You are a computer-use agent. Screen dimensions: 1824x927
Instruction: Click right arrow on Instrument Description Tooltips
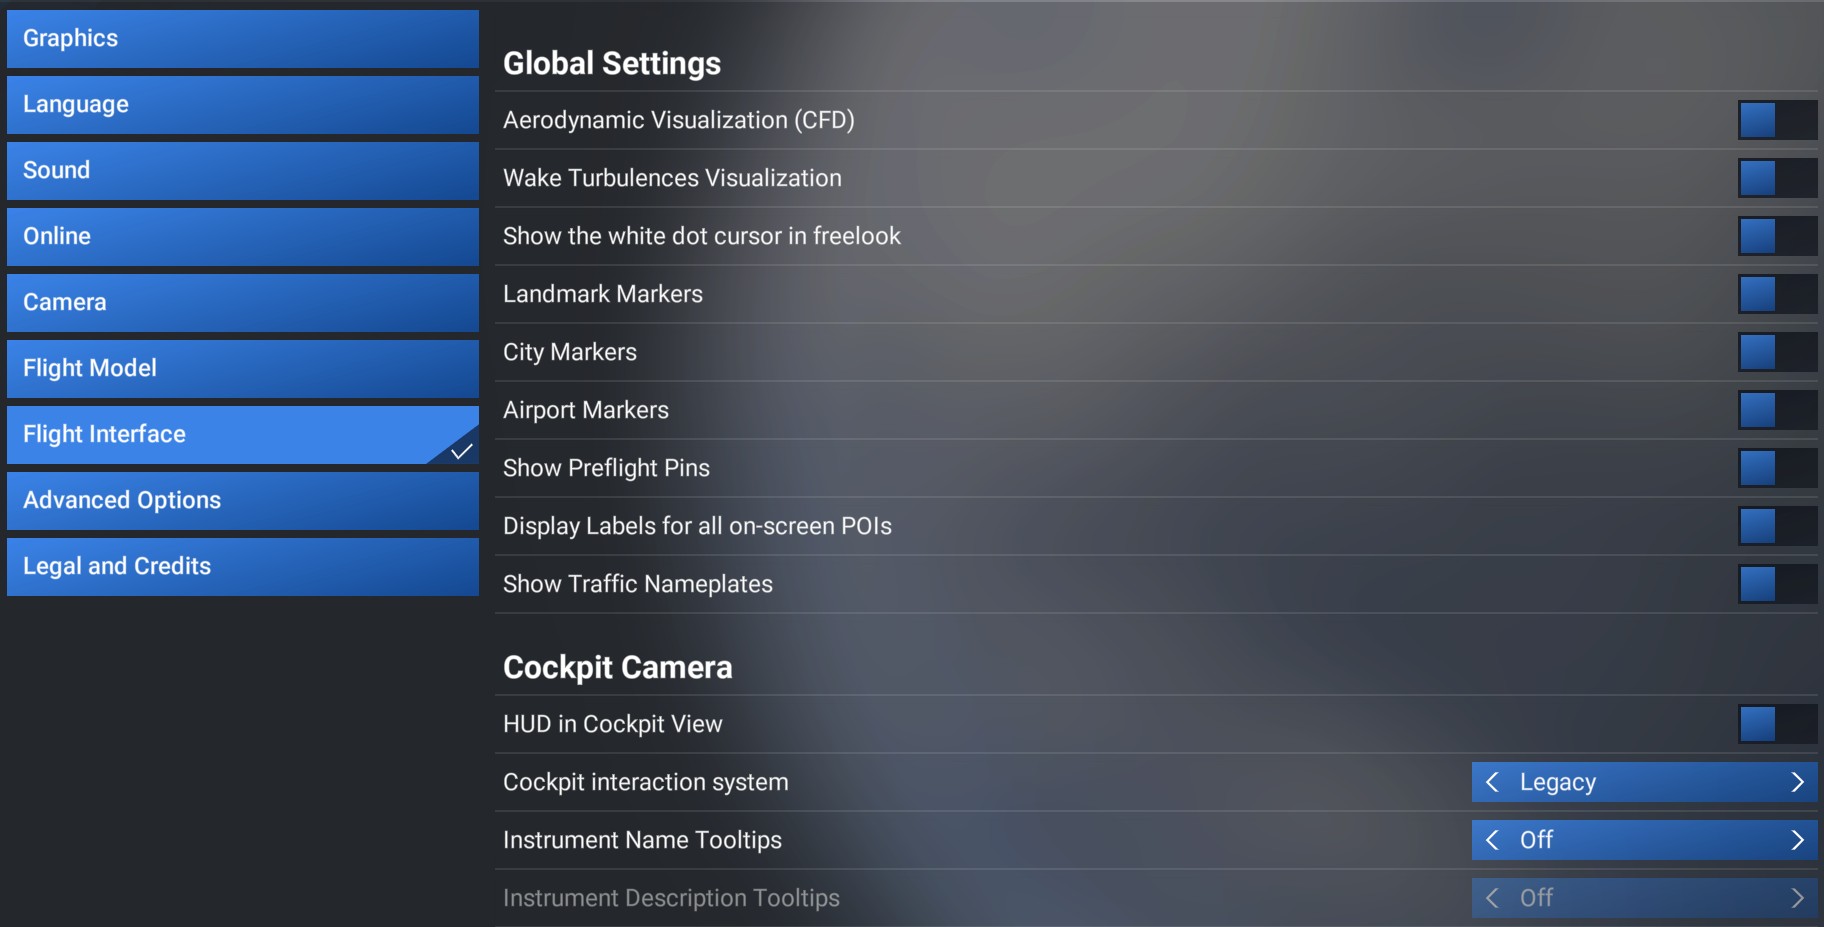1796,898
